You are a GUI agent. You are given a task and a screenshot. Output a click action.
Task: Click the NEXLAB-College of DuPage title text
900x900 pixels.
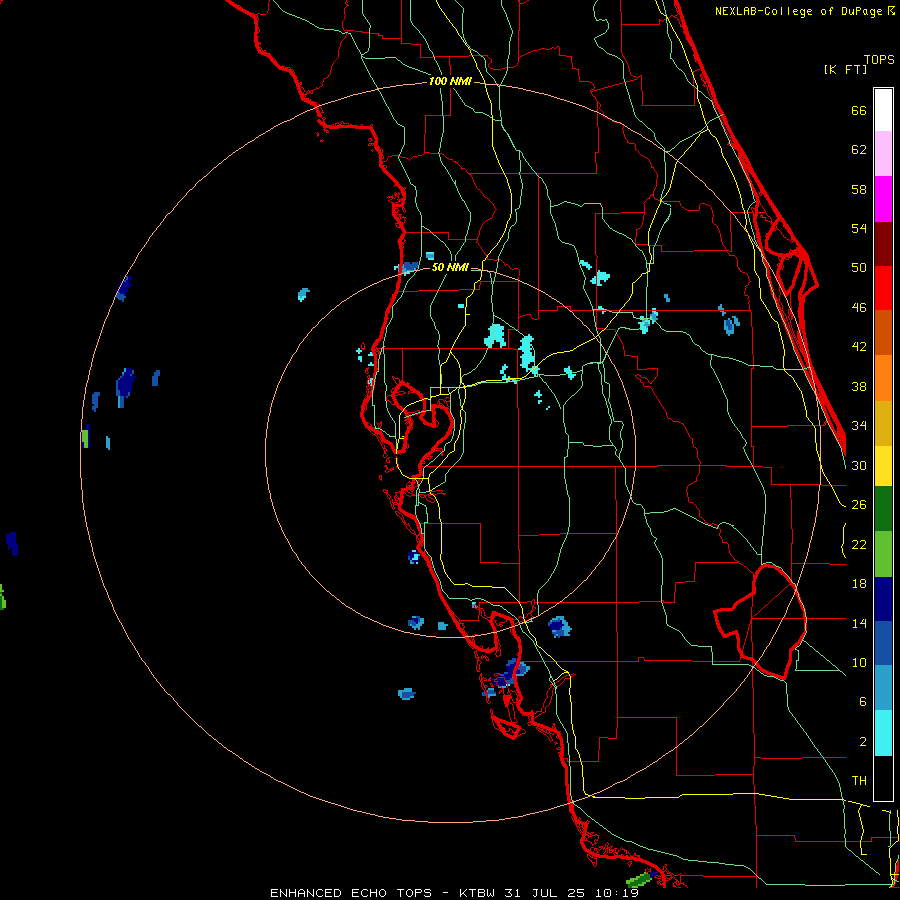click(x=804, y=11)
